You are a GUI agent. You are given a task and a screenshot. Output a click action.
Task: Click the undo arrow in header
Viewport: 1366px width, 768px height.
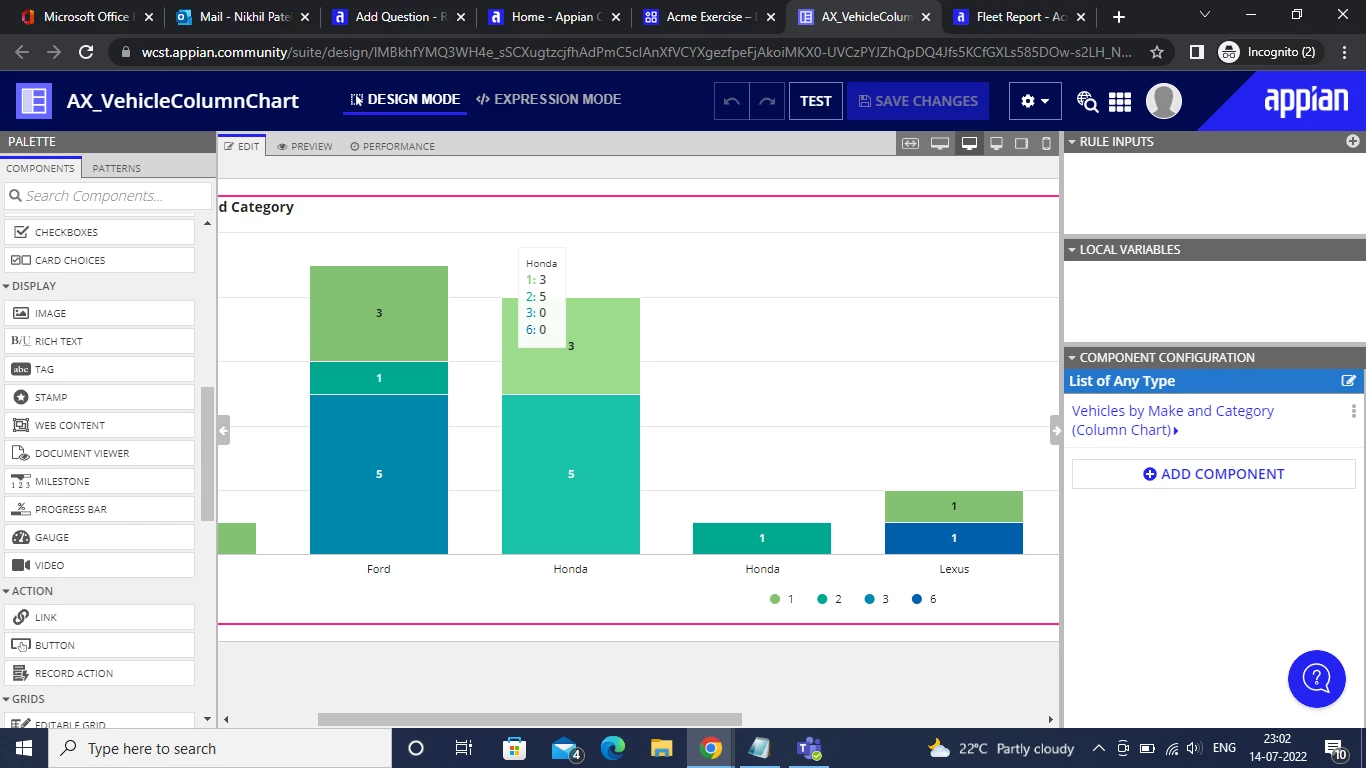[732, 101]
